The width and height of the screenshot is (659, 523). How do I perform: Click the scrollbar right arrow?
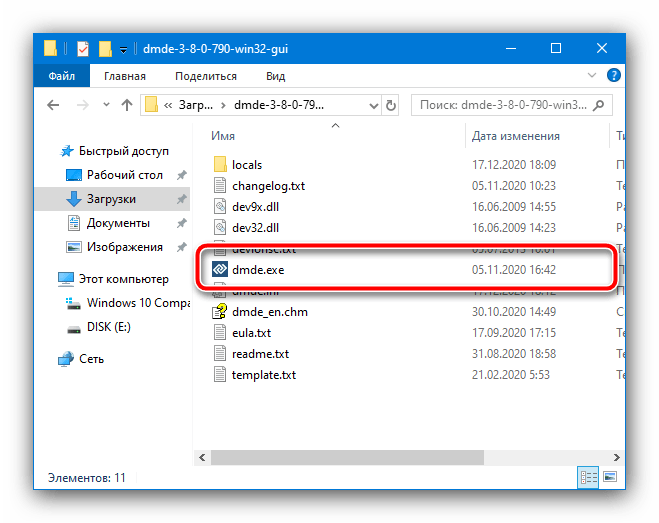(x=617, y=457)
